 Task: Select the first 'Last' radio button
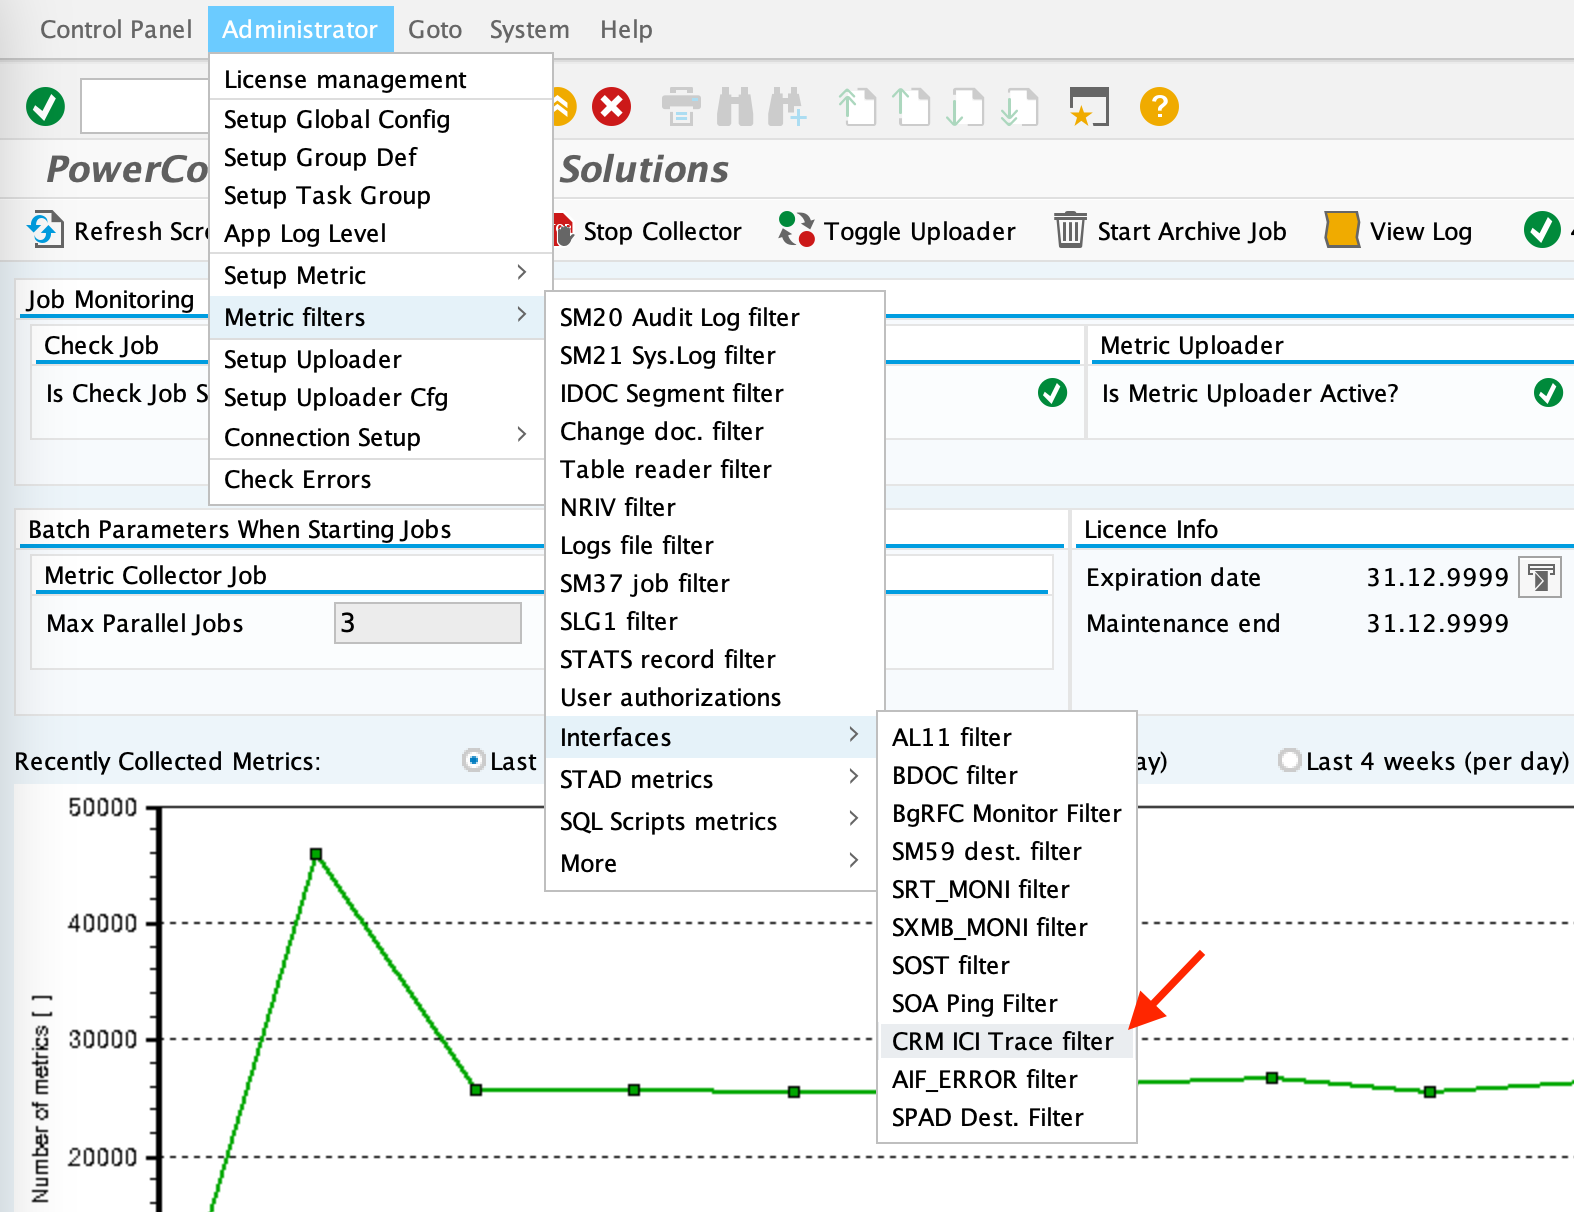point(474,761)
